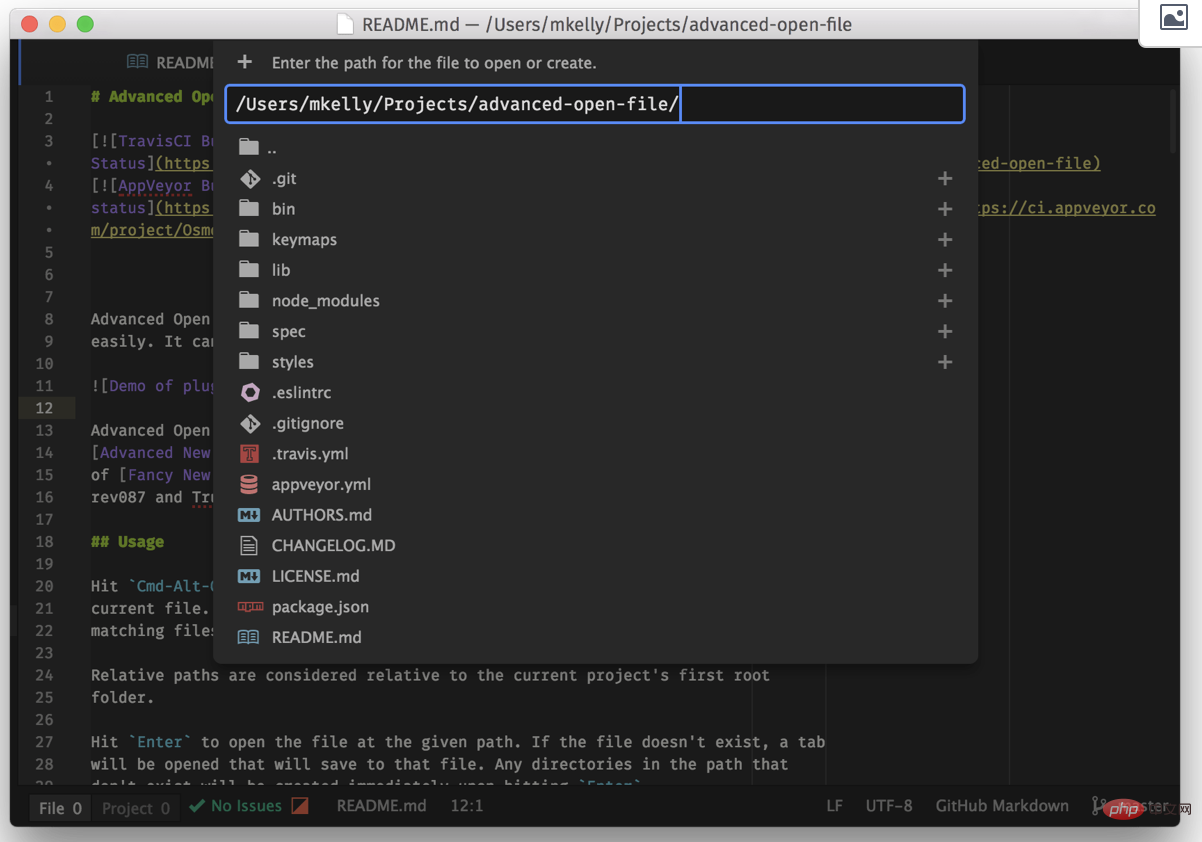Click the image icon at the top-right corner

tap(1173, 17)
